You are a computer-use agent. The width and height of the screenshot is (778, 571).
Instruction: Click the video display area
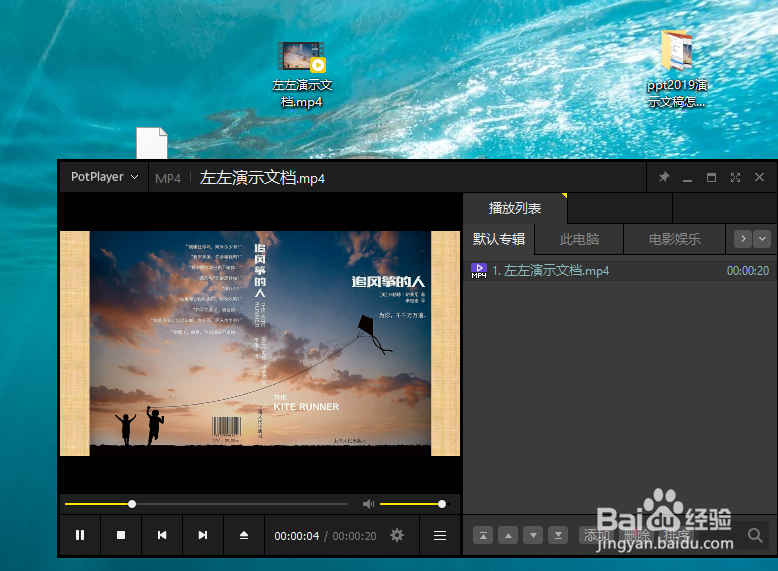pyautogui.click(x=260, y=343)
